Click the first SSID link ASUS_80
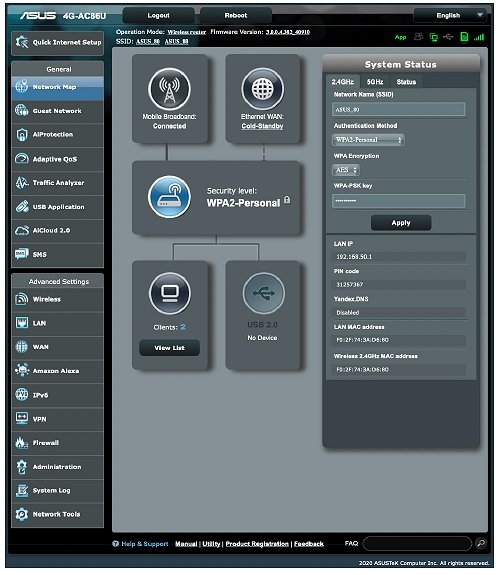Image resolution: width=503 pixels, height=575 pixels. [148, 41]
